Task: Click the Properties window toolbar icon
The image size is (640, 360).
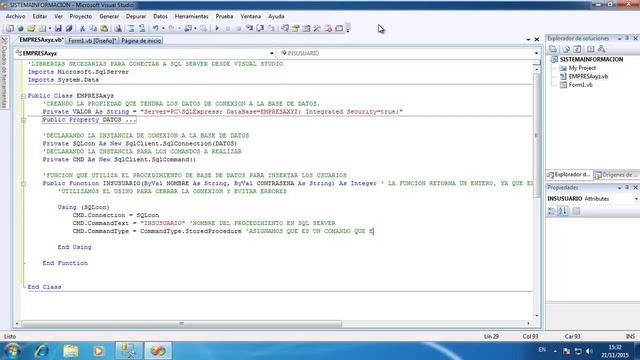Action: [x=296, y=29]
